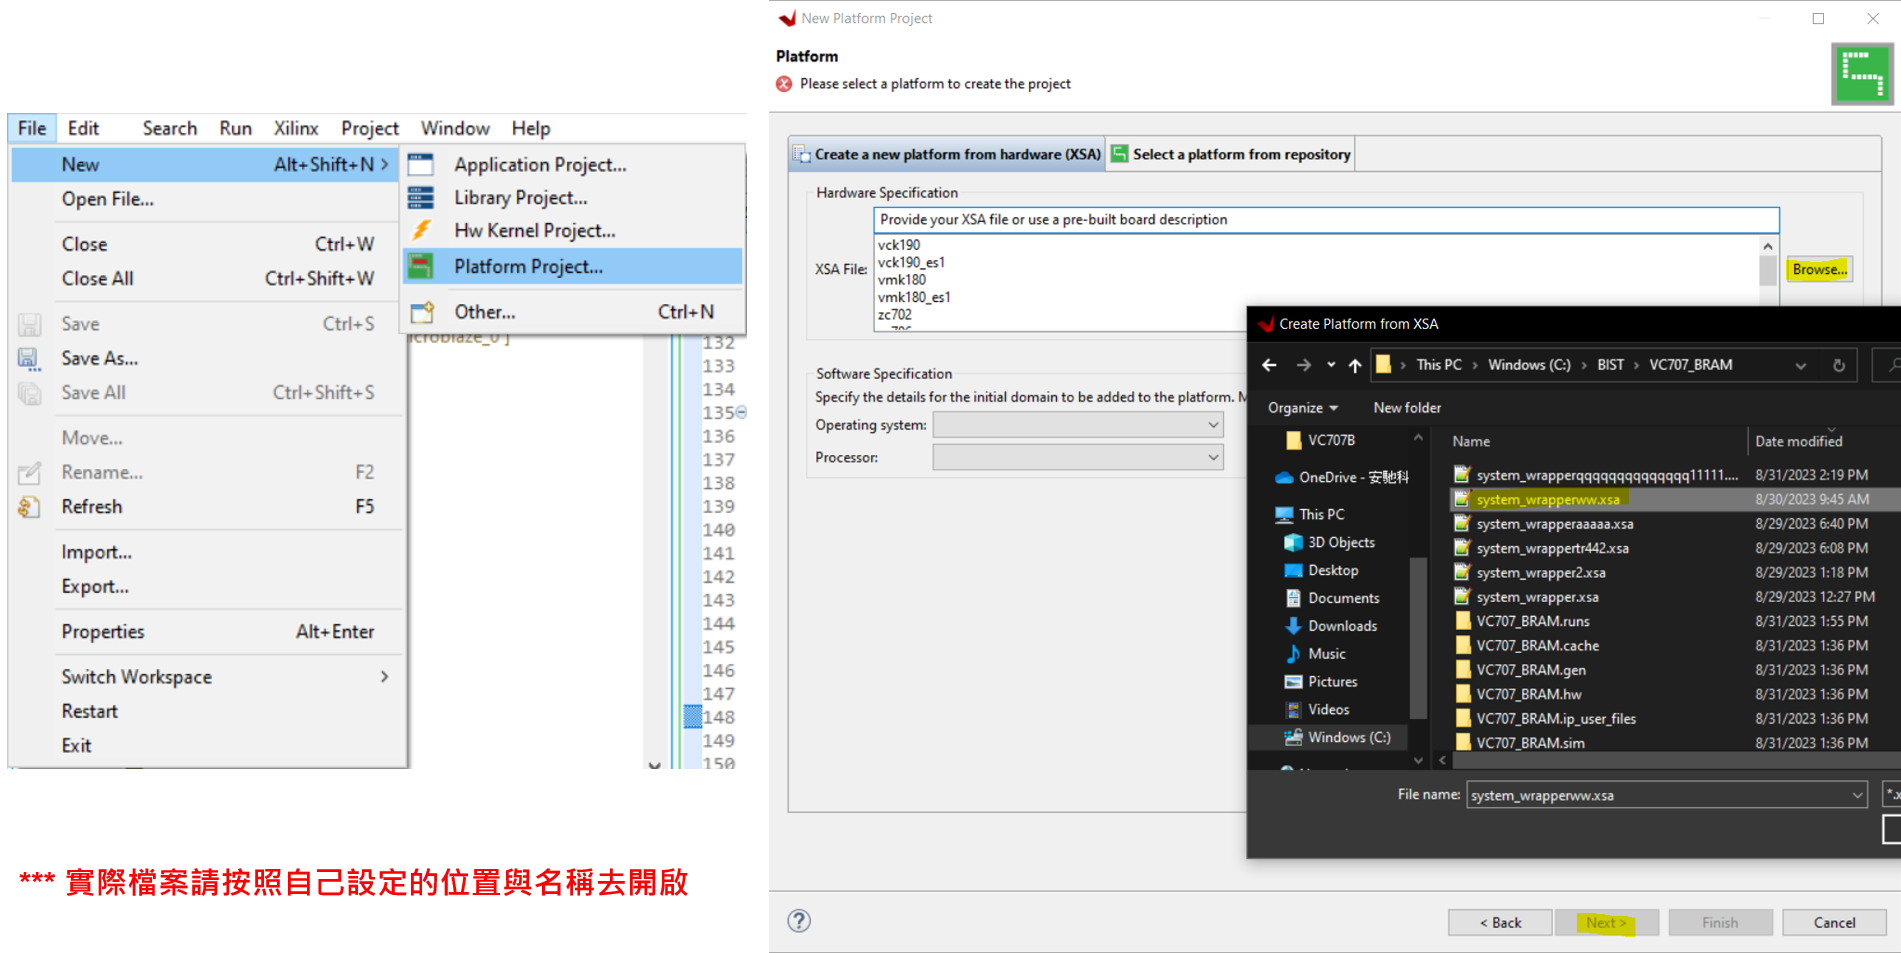Click the XSA description text field

(x=1326, y=220)
